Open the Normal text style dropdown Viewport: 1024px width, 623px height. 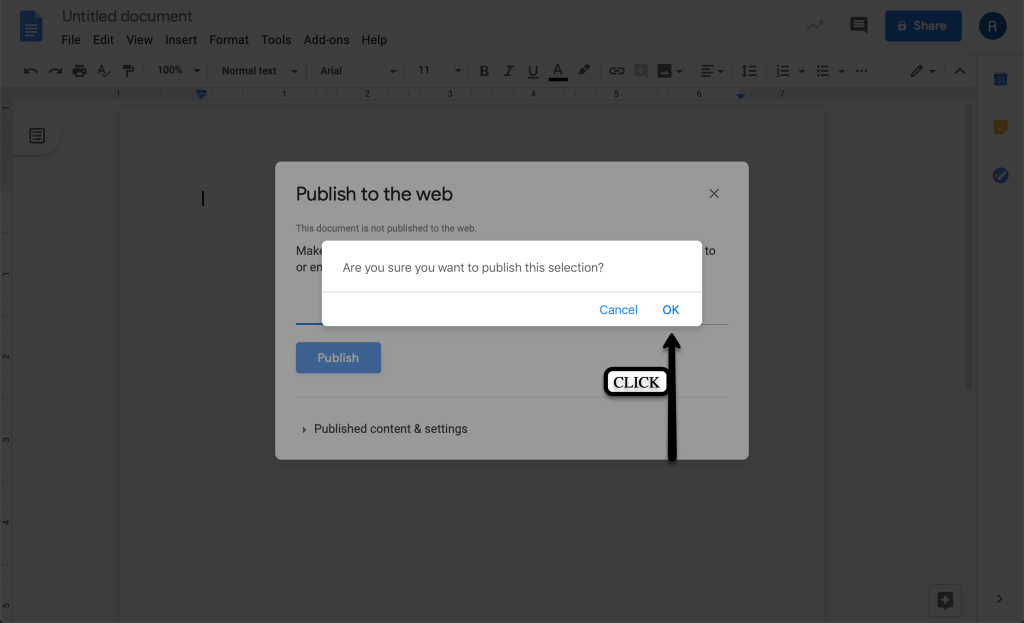(259, 71)
